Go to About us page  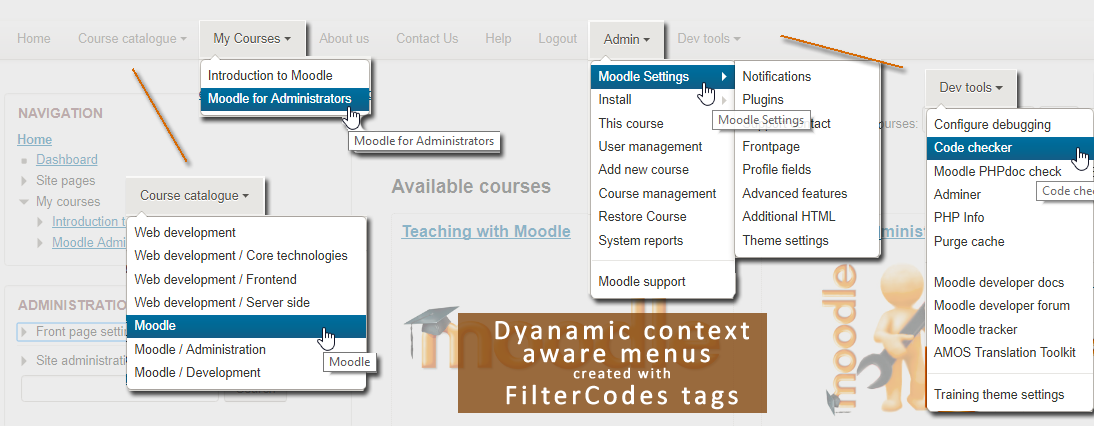pyautogui.click(x=344, y=39)
